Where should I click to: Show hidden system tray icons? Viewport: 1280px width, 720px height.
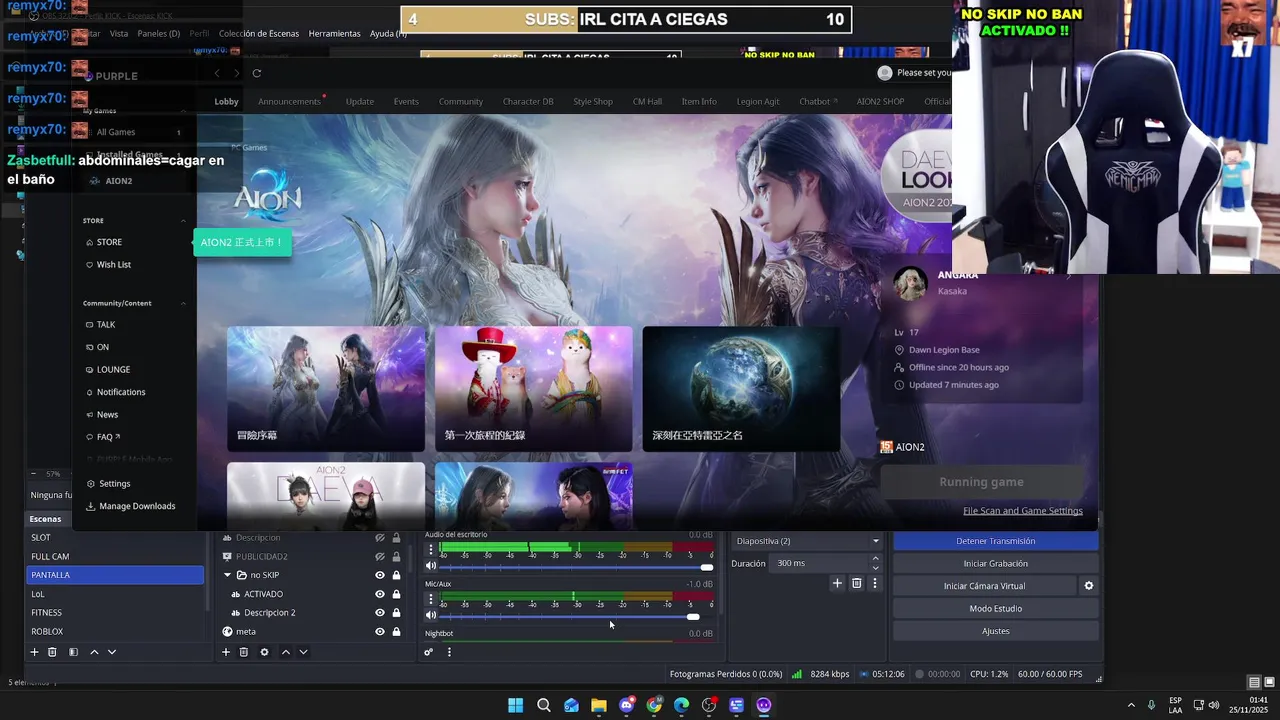[x=1131, y=705]
